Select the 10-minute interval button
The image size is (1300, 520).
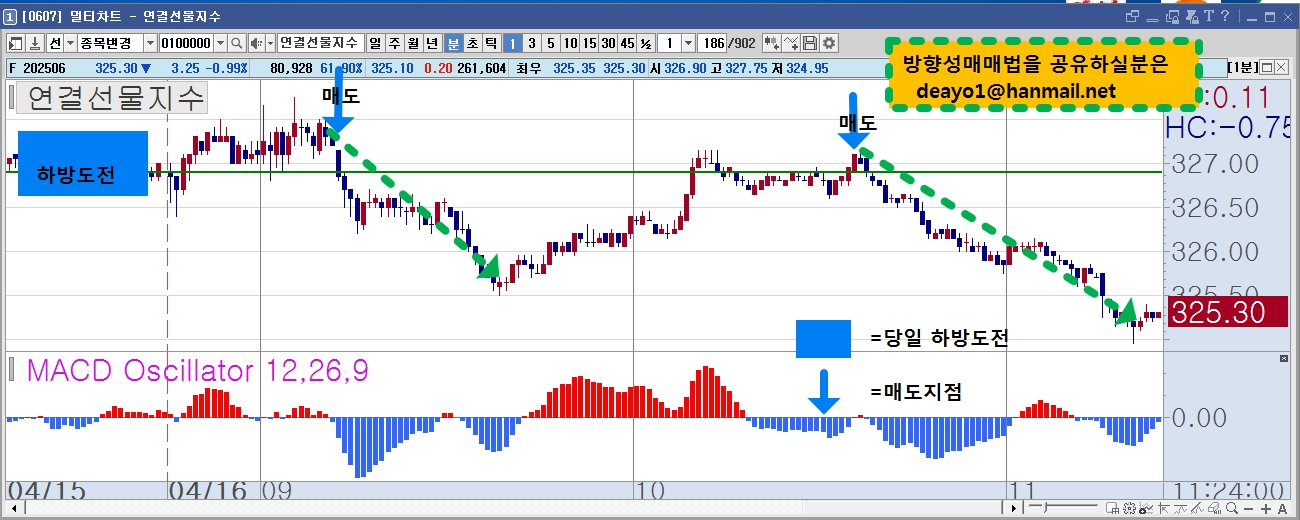[570, 43]
